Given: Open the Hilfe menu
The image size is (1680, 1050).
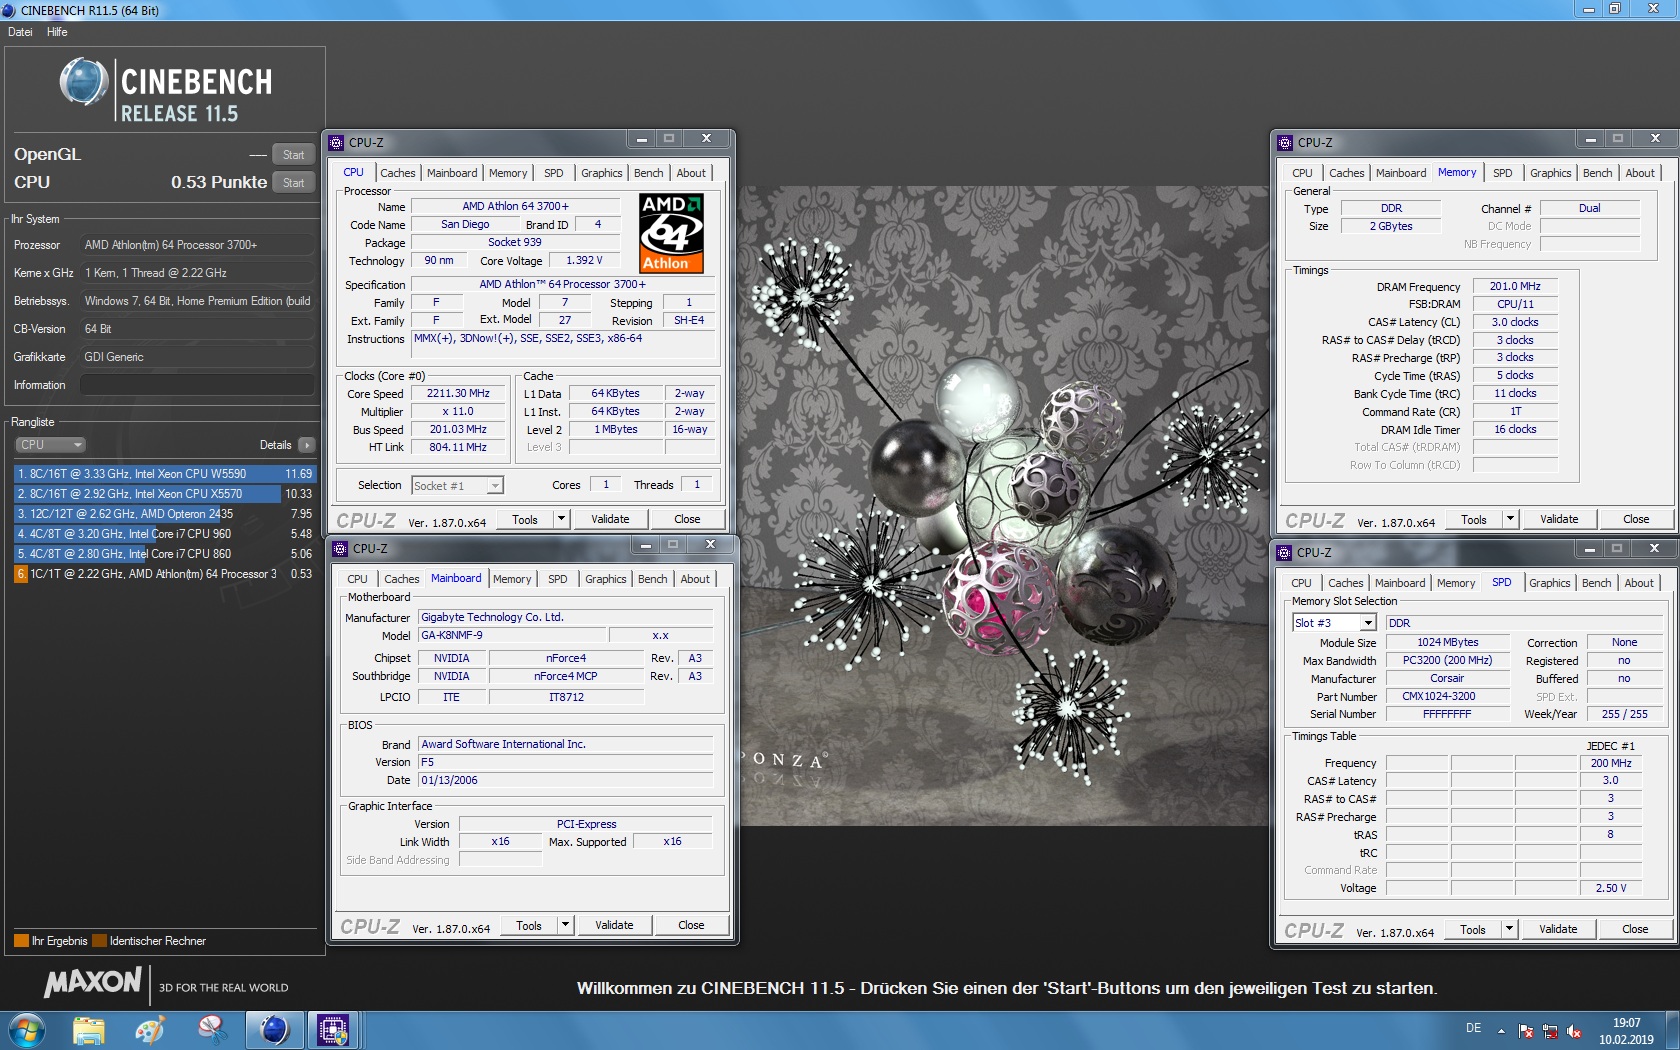Looking at the screenshot, I should tap(57, 32).
